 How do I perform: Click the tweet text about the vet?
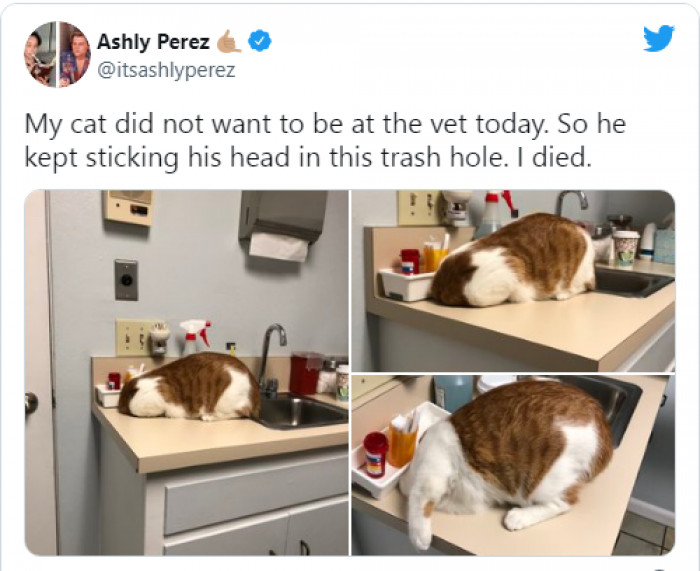click(325, 140)
